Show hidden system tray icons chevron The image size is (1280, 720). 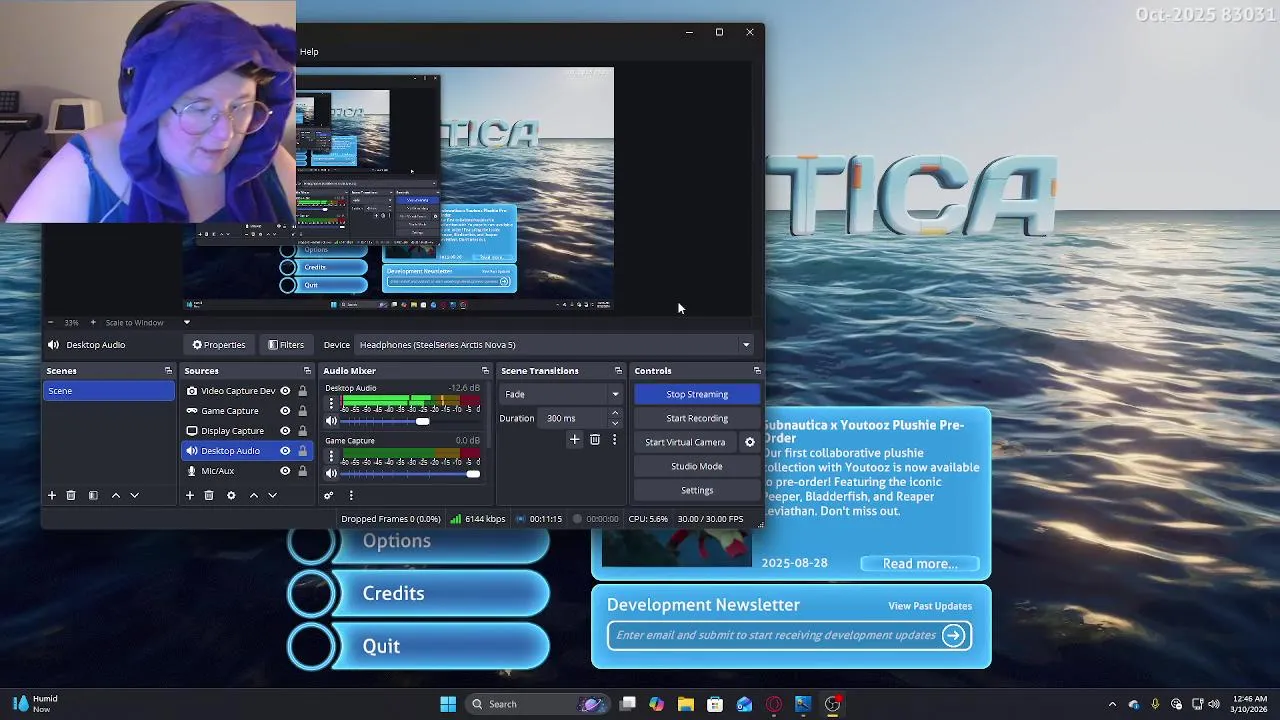[1112, 704]
